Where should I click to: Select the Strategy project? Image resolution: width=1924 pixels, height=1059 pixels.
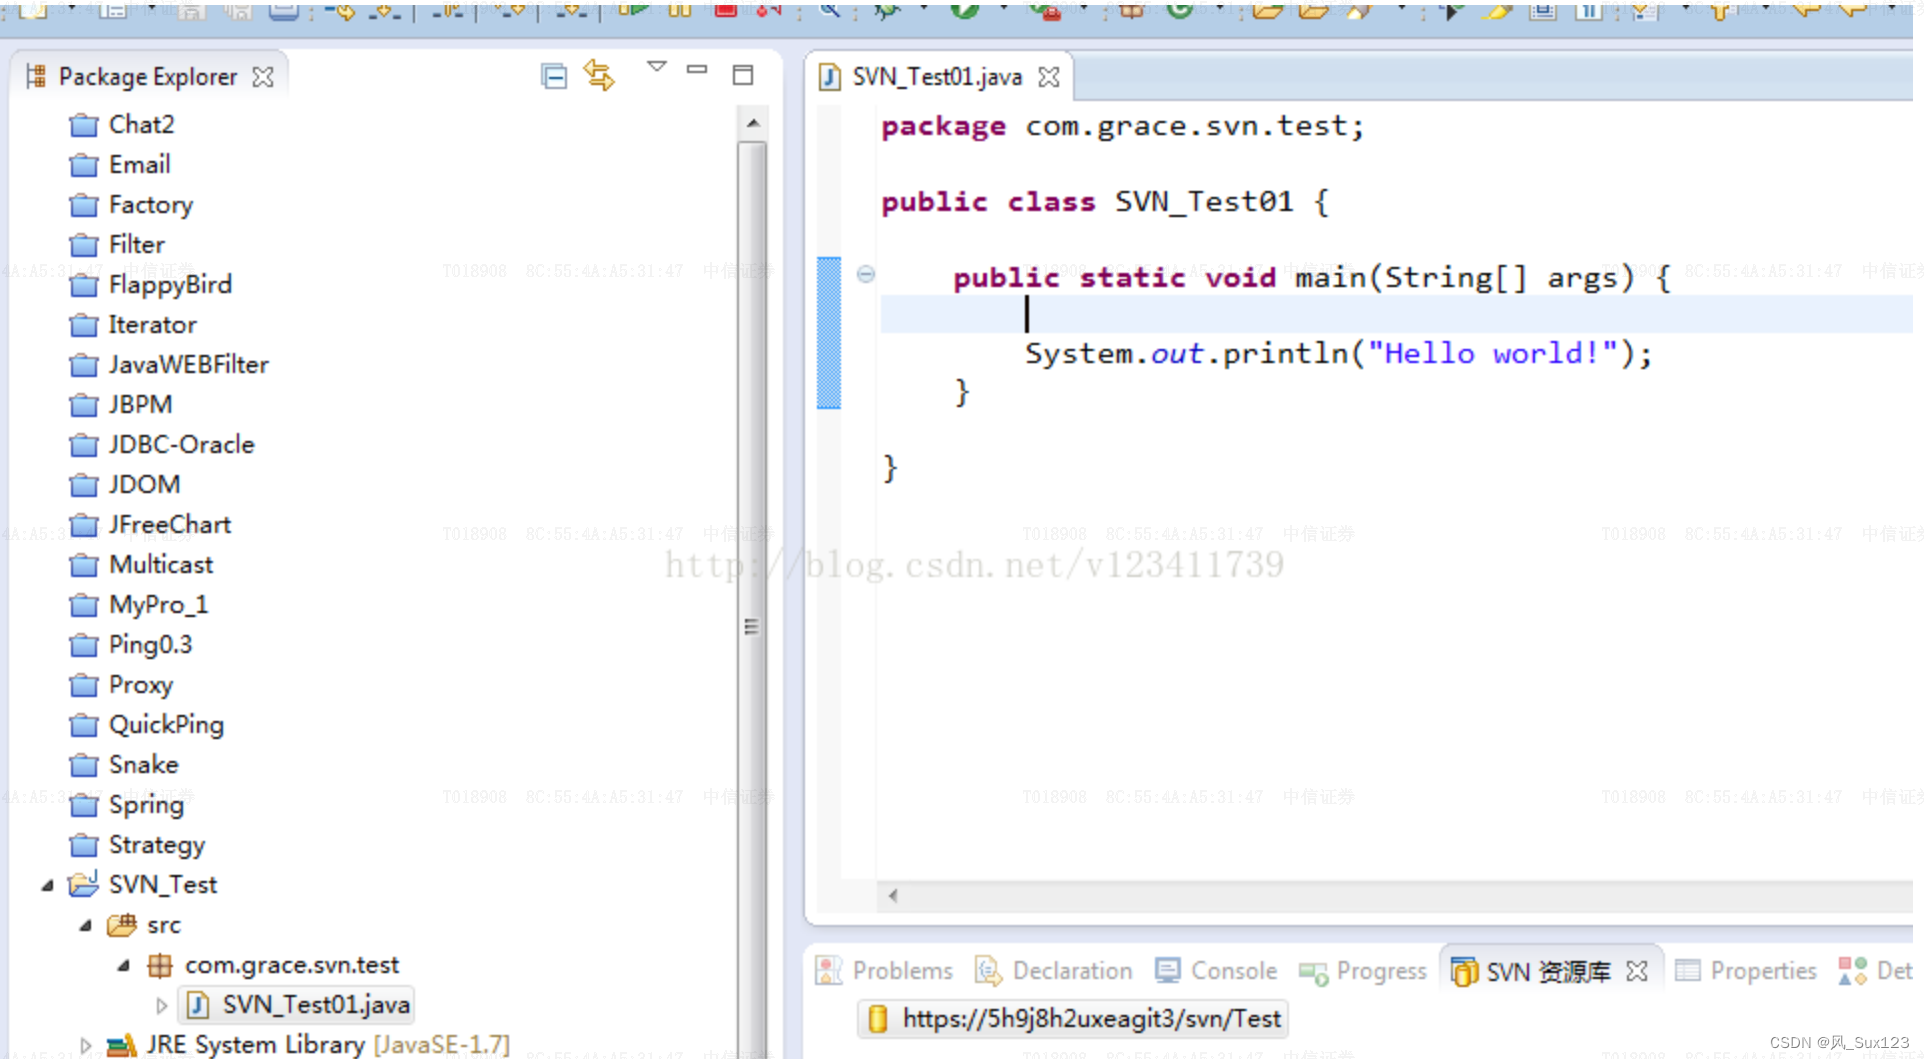(156, 845)
